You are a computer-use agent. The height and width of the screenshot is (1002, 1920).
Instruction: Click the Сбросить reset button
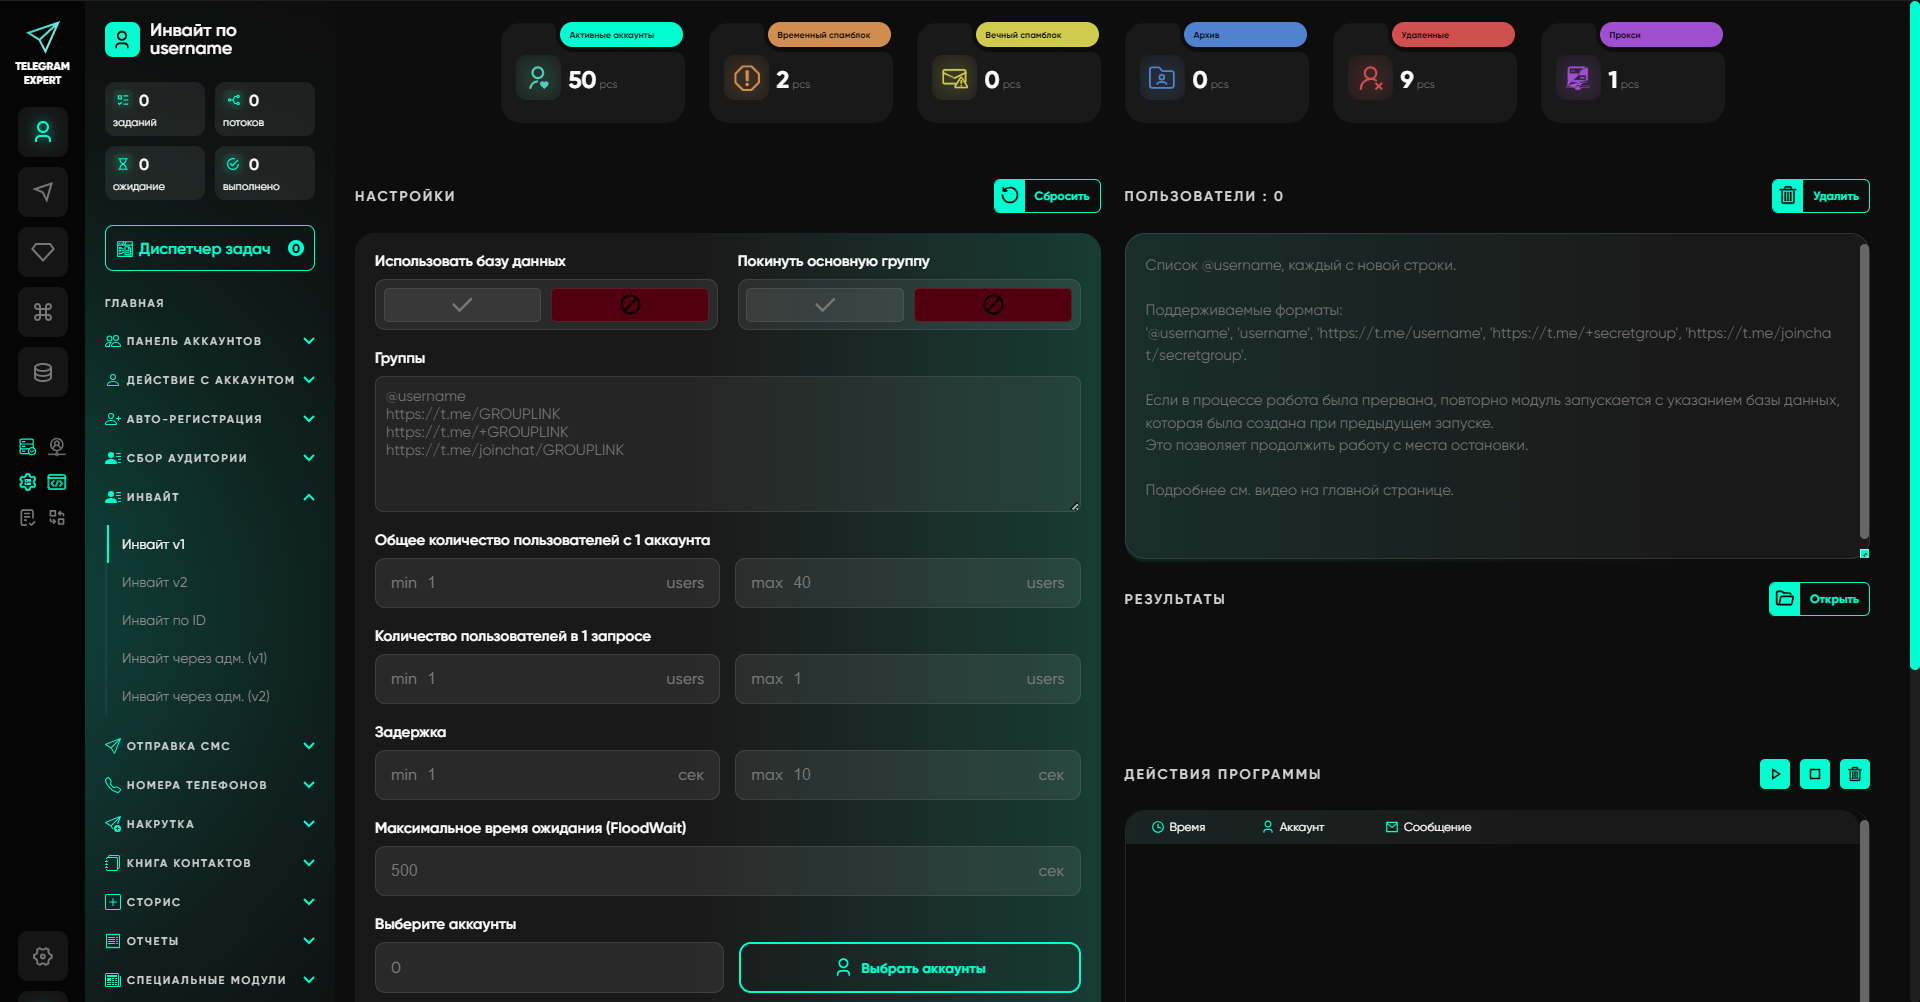point(1047,196)
